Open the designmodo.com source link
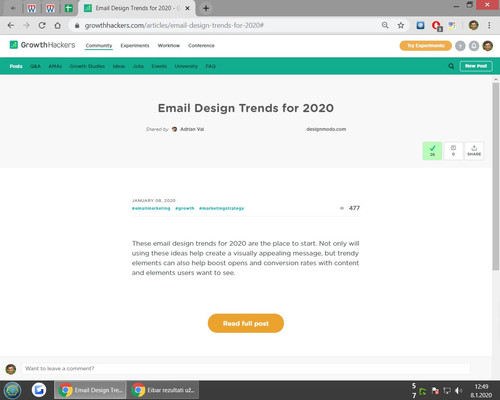Image resolution: width=500 pixels, height=400 pixels. (326, 129)
